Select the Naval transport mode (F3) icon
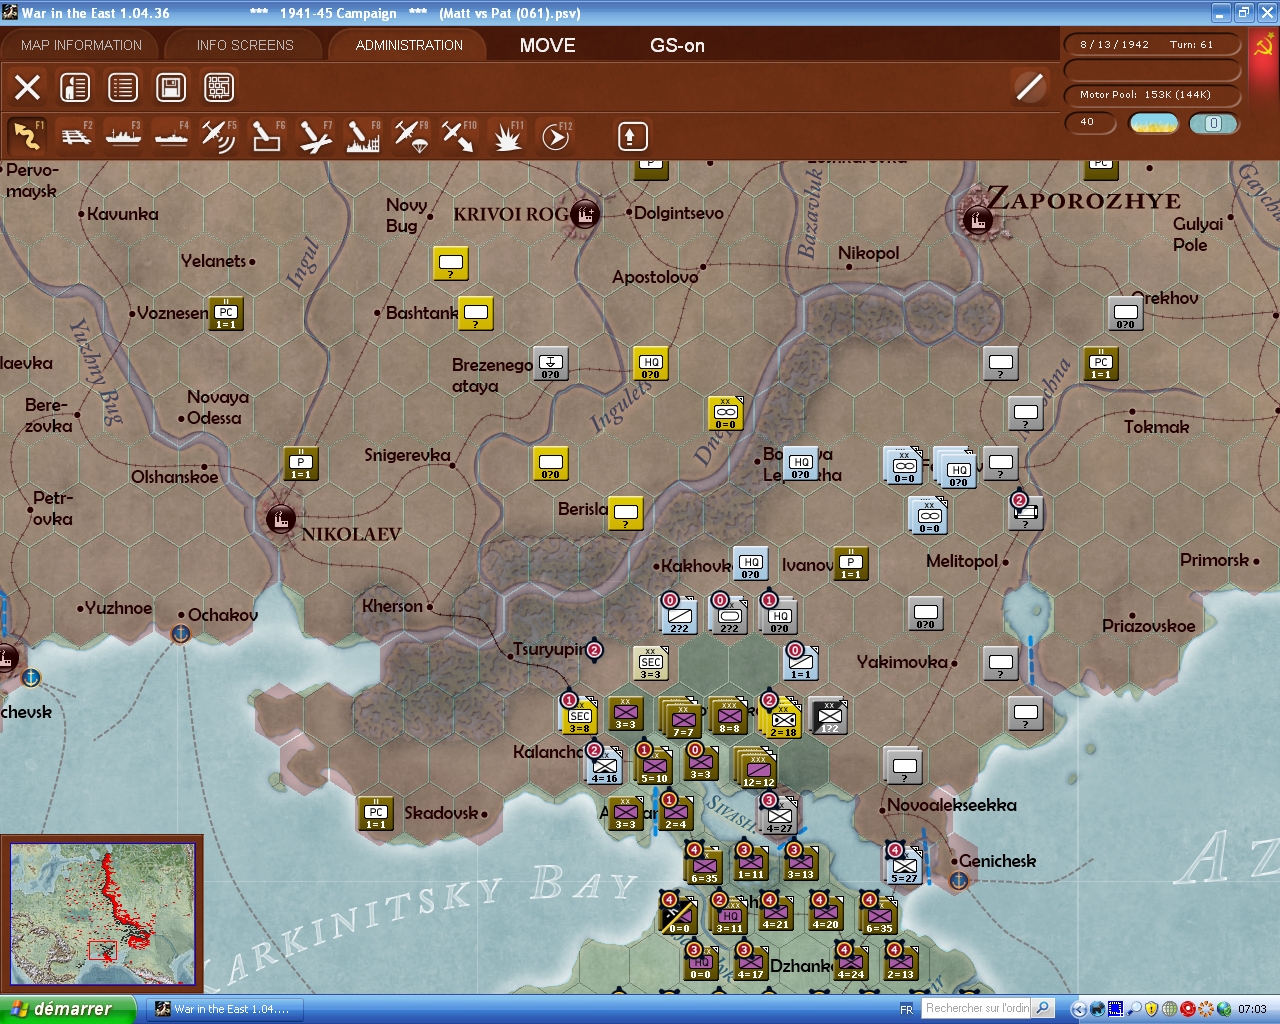This screenshot has width=1280, height=1024. point(123,136)
